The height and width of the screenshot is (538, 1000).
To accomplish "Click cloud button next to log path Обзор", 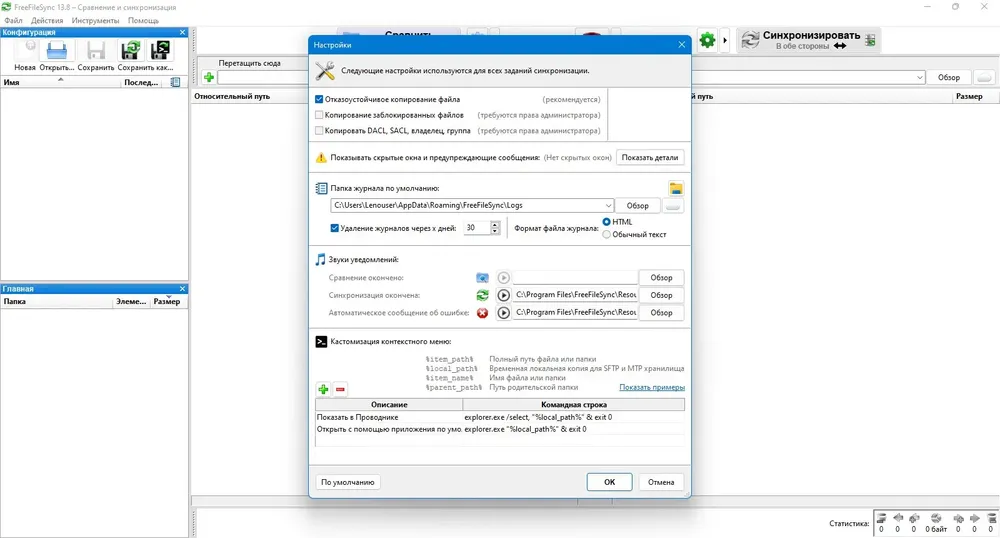I will coord(672,206).
